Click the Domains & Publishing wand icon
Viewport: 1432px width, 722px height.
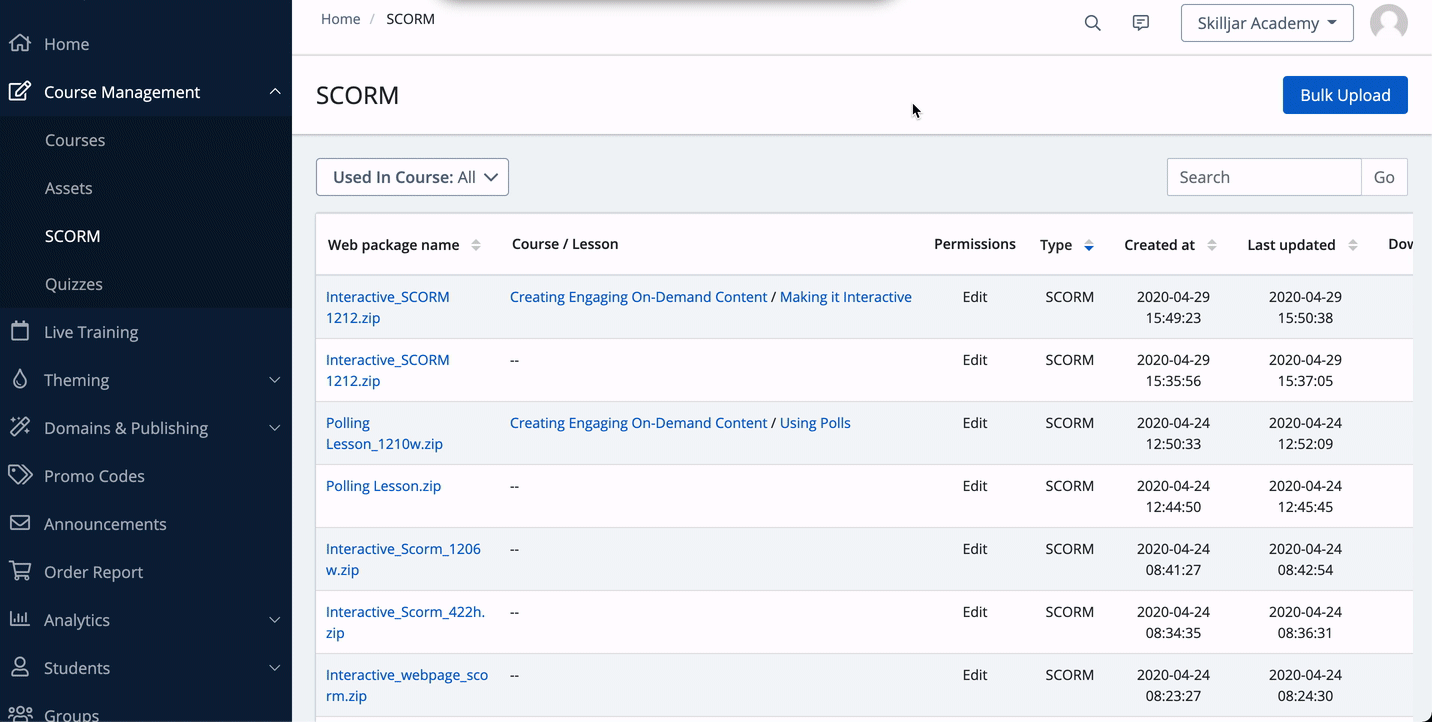19,427
